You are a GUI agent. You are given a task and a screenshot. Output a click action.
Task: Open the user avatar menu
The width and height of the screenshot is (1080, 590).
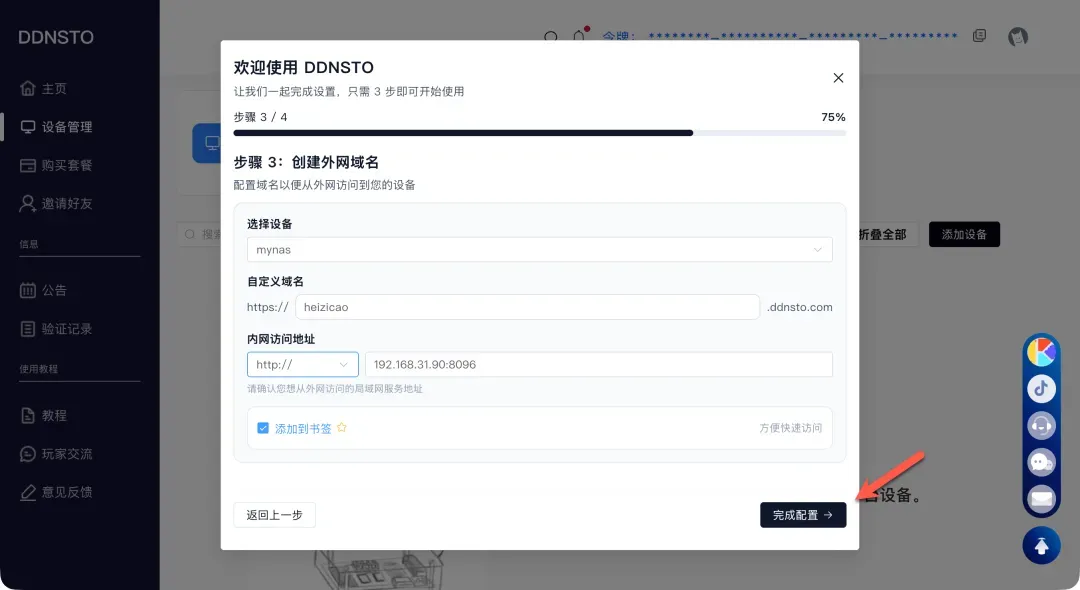pos(1018,37)
